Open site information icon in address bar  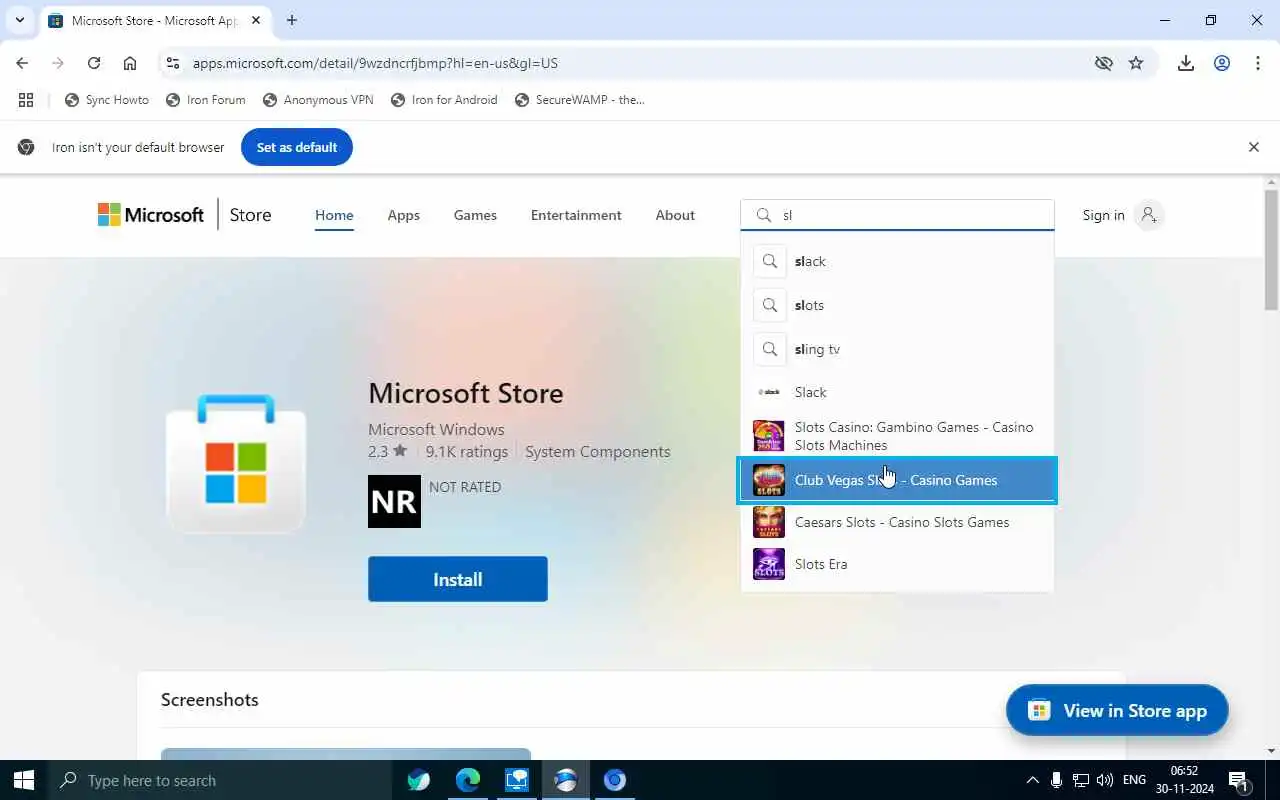[173, 63]
